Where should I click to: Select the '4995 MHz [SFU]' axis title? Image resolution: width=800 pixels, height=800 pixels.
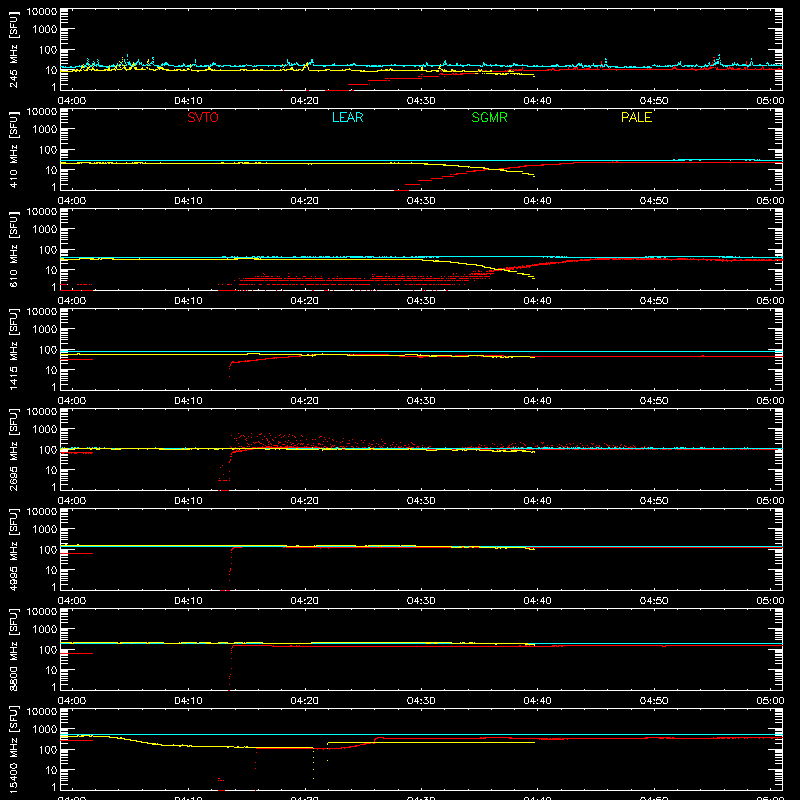[14, 549]
